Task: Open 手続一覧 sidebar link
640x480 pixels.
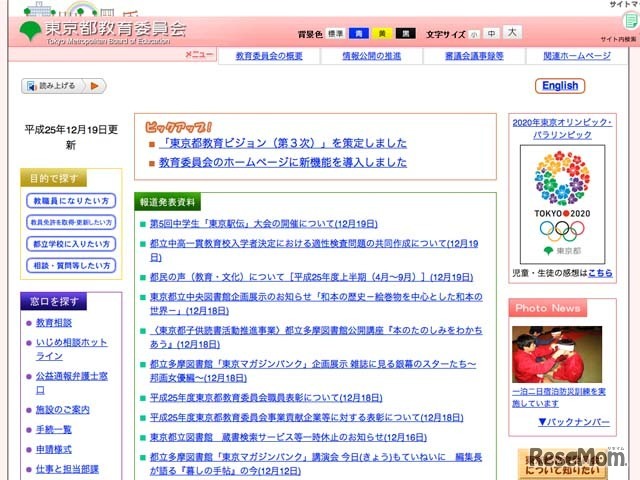Action: (x=54, y=429)
